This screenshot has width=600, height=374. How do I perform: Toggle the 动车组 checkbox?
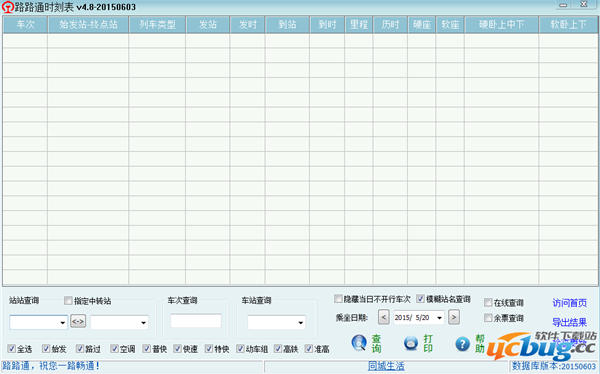pyautogui.click(x=240, y=348)
